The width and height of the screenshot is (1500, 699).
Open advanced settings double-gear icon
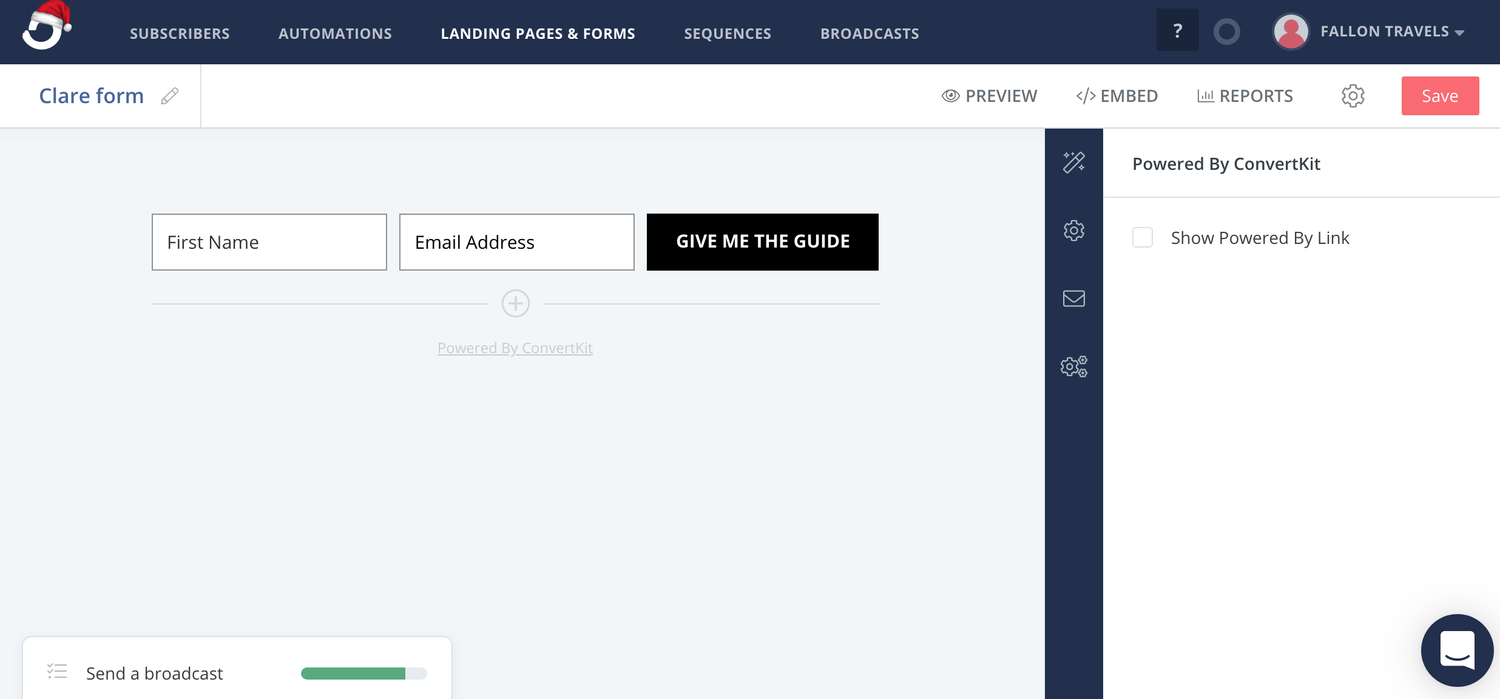[1074, 366]
